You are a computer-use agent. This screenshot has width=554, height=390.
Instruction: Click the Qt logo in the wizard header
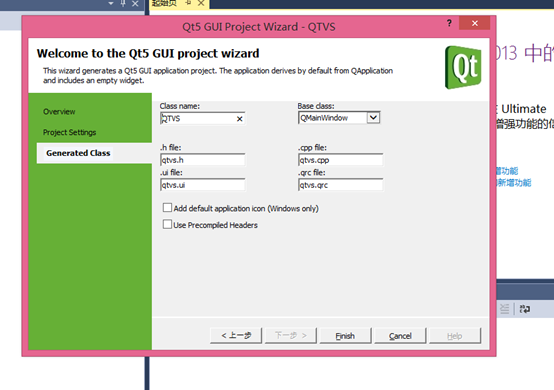[463, 67]
